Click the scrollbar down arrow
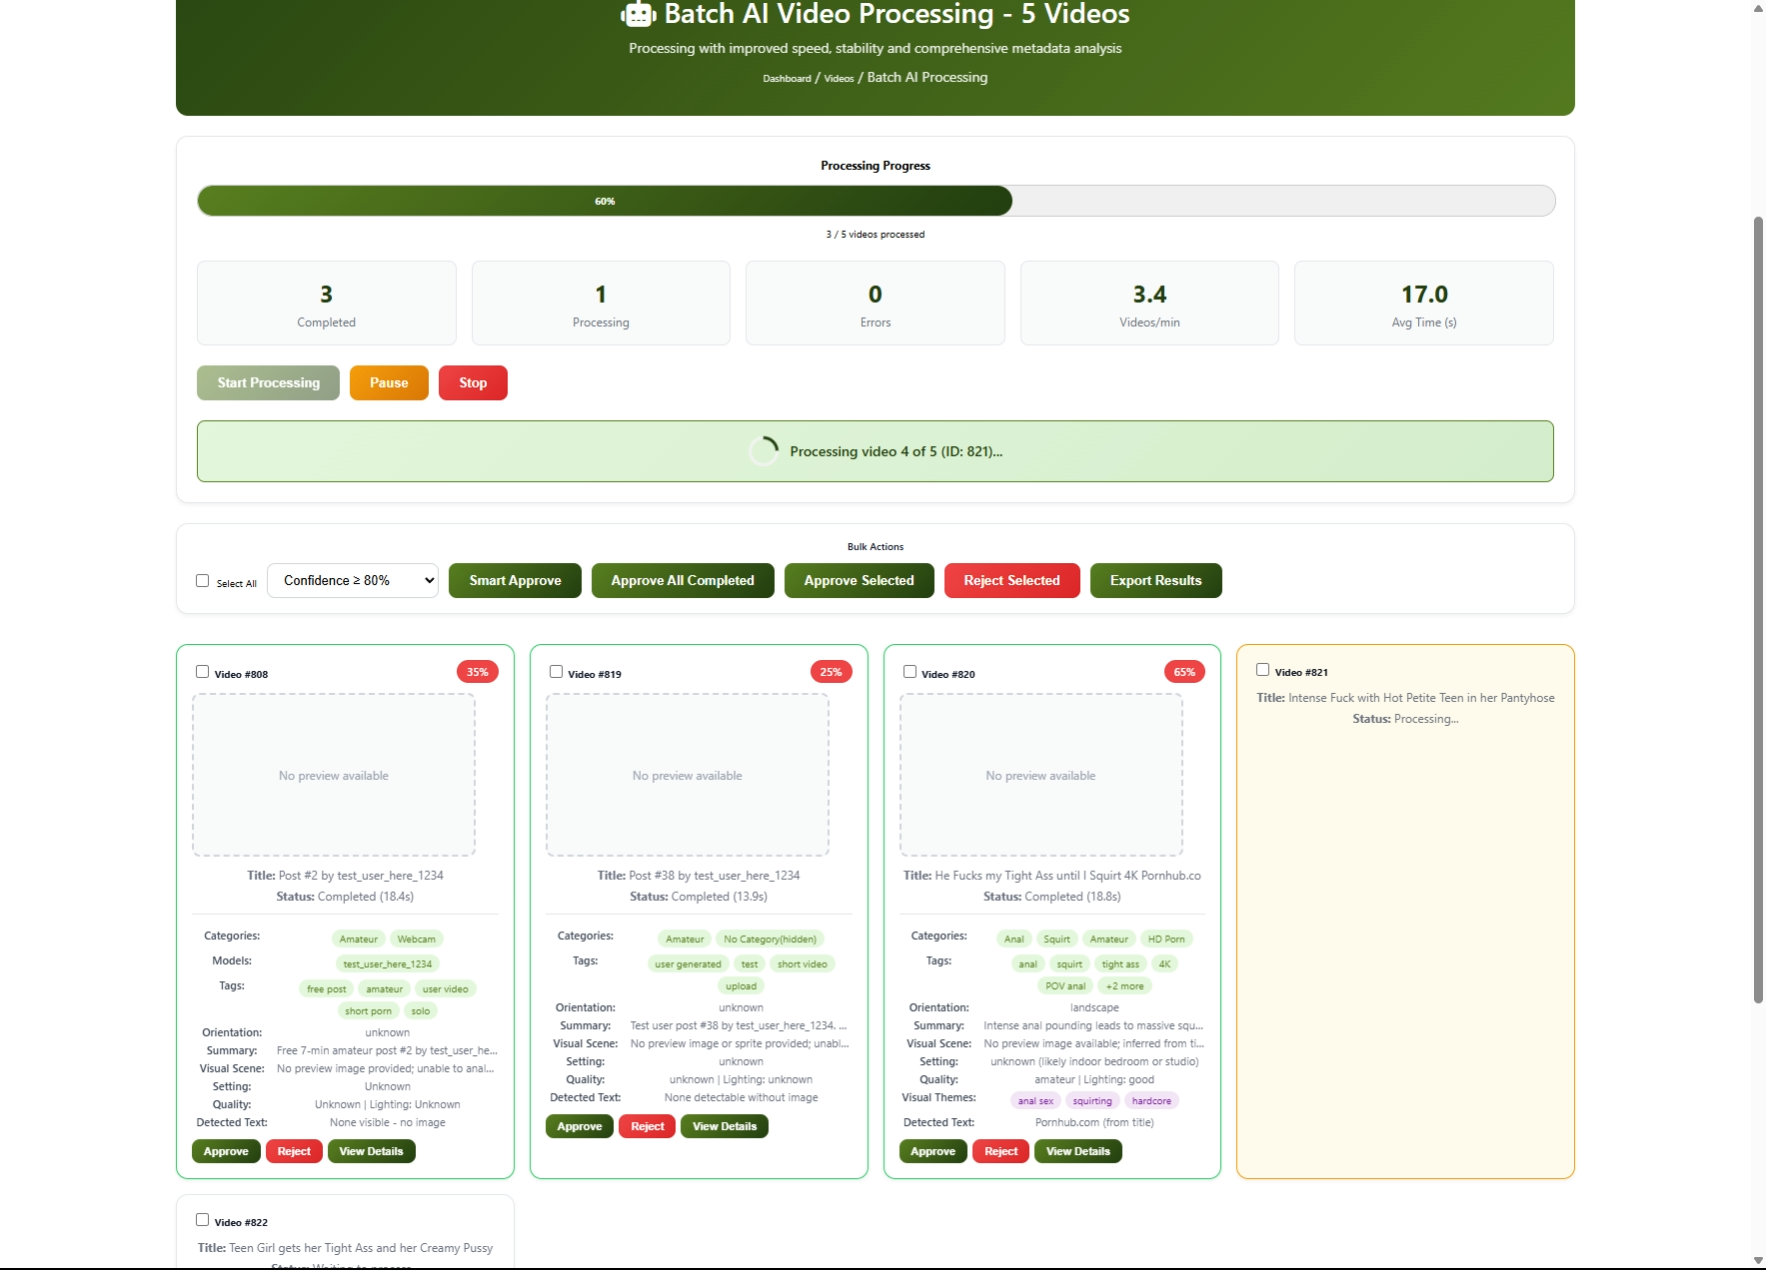This screenshot has width=1766, height=1270. 1758,1260
